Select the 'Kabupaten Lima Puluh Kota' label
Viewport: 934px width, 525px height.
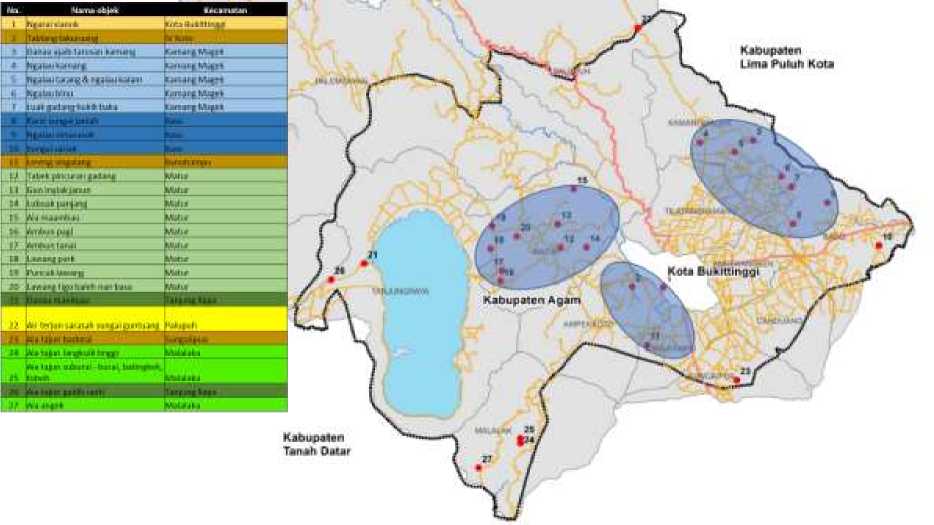[x=786, y=56]
